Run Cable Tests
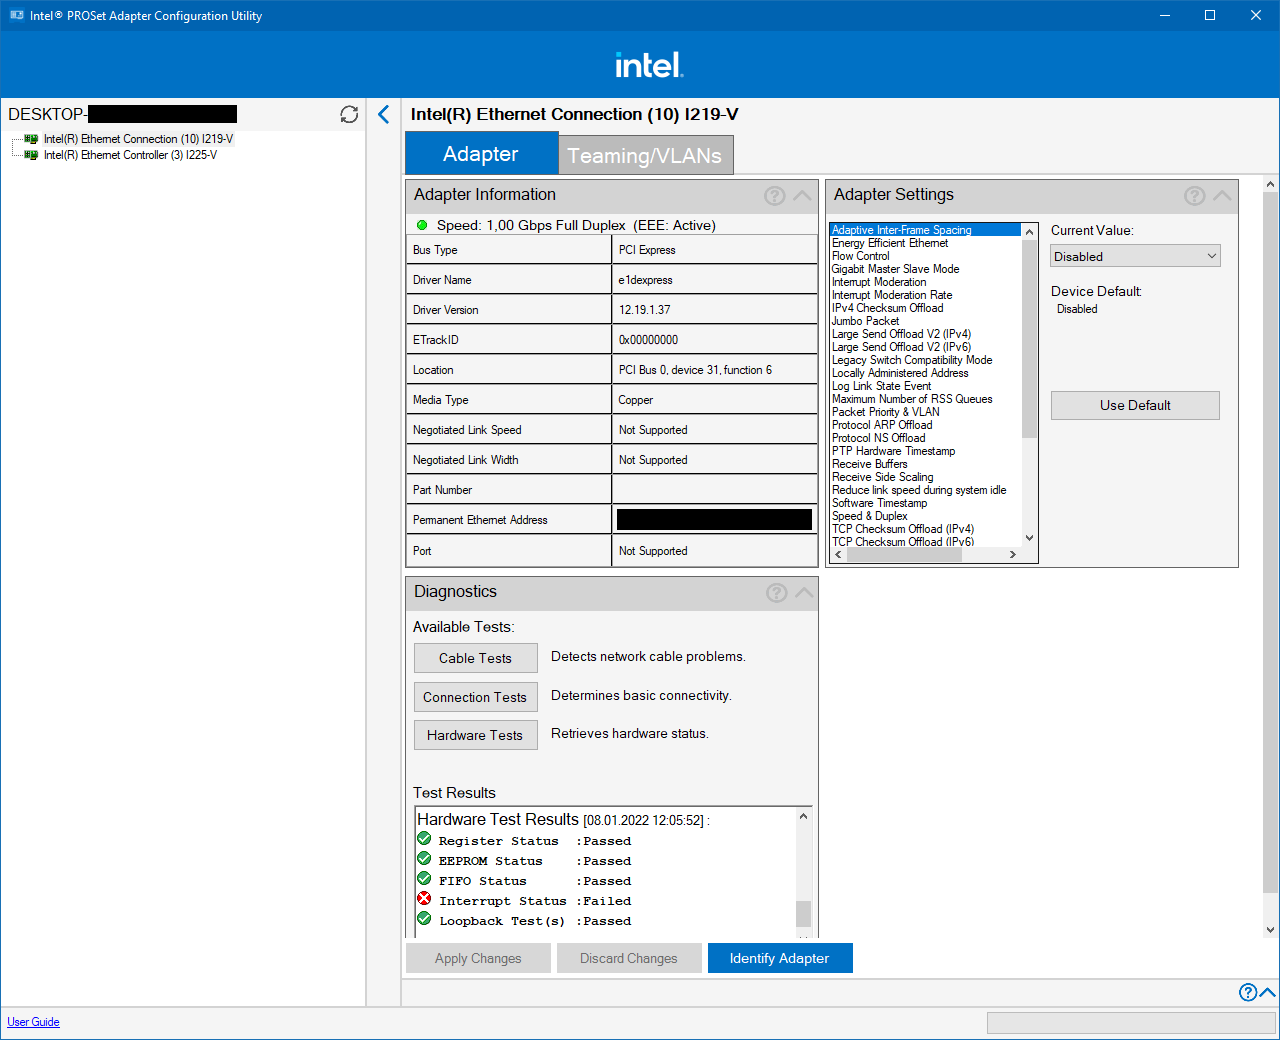The height and width of the screenshot is (1040, 1280). click(x=475, y=658)
